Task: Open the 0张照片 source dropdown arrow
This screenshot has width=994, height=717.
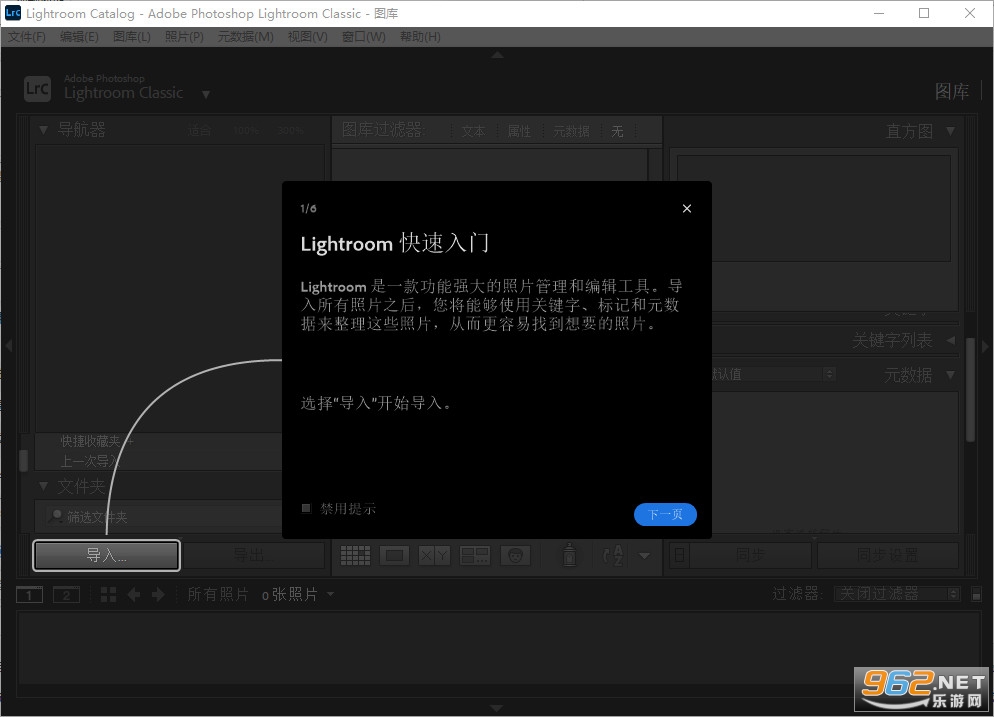Action: [330, 594]
